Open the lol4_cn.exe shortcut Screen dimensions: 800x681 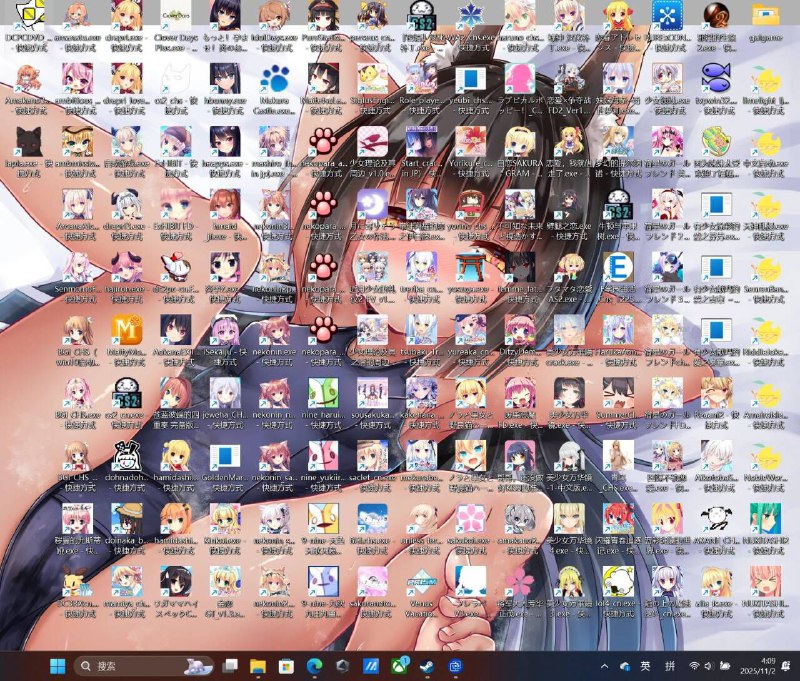(x=618, y=582)
